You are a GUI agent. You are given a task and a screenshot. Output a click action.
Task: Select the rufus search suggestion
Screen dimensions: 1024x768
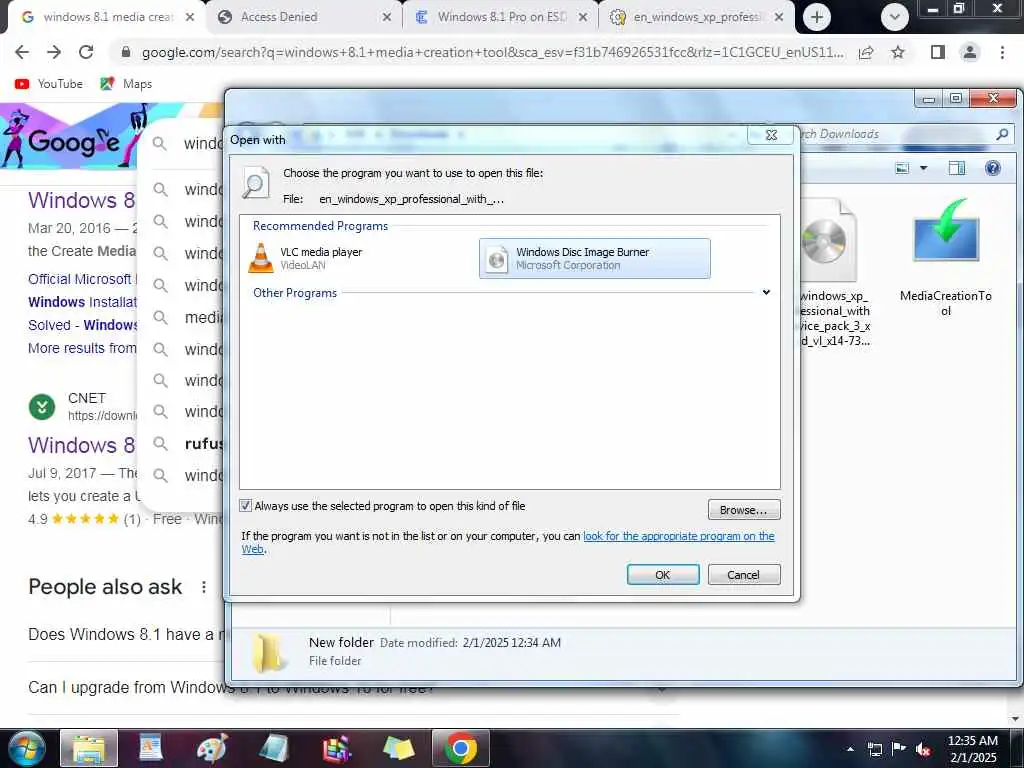(204, 443)
